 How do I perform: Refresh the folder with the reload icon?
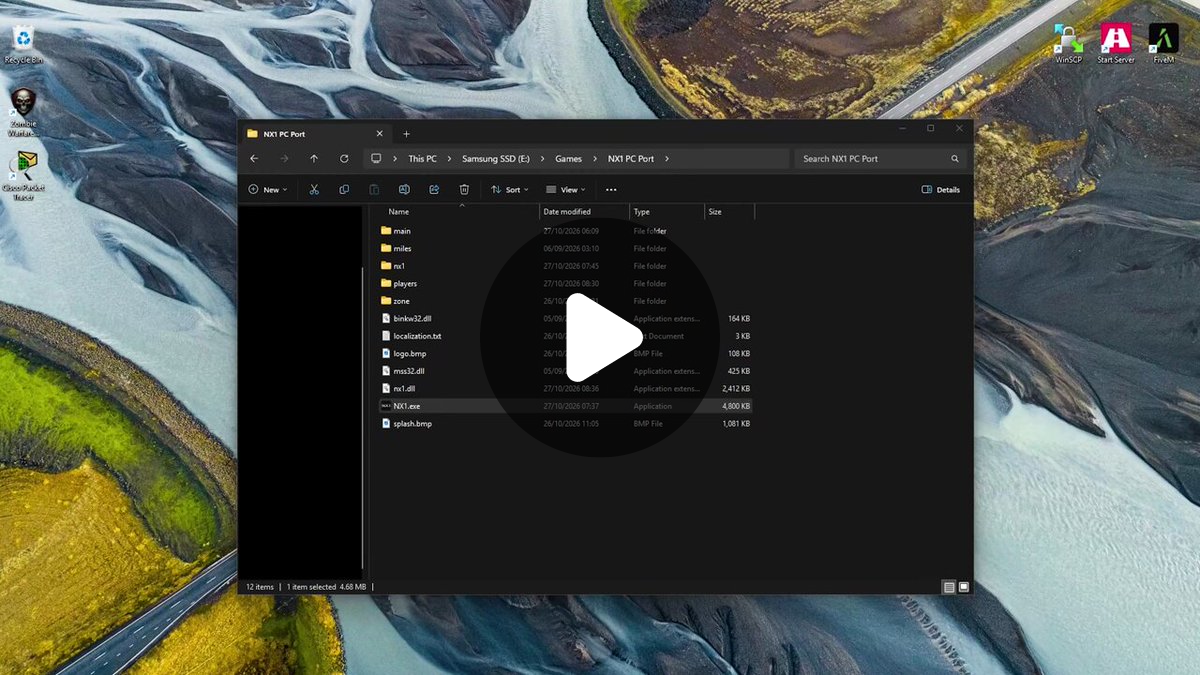(x=344, y=158)
